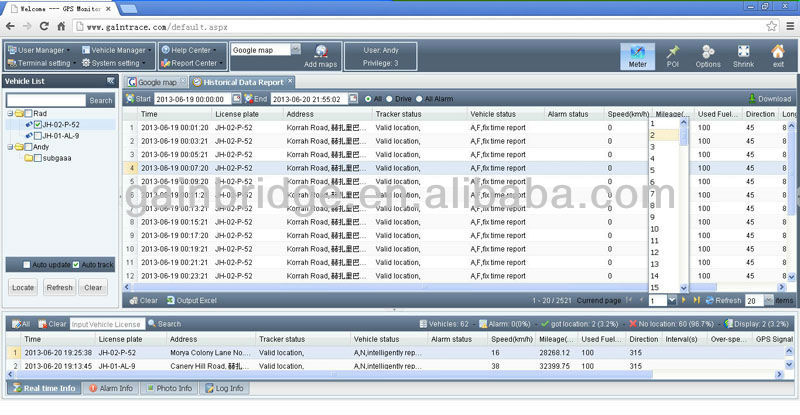Reload the browser page
The width and height of the screenshot is (800, 415).
point(44,26)
